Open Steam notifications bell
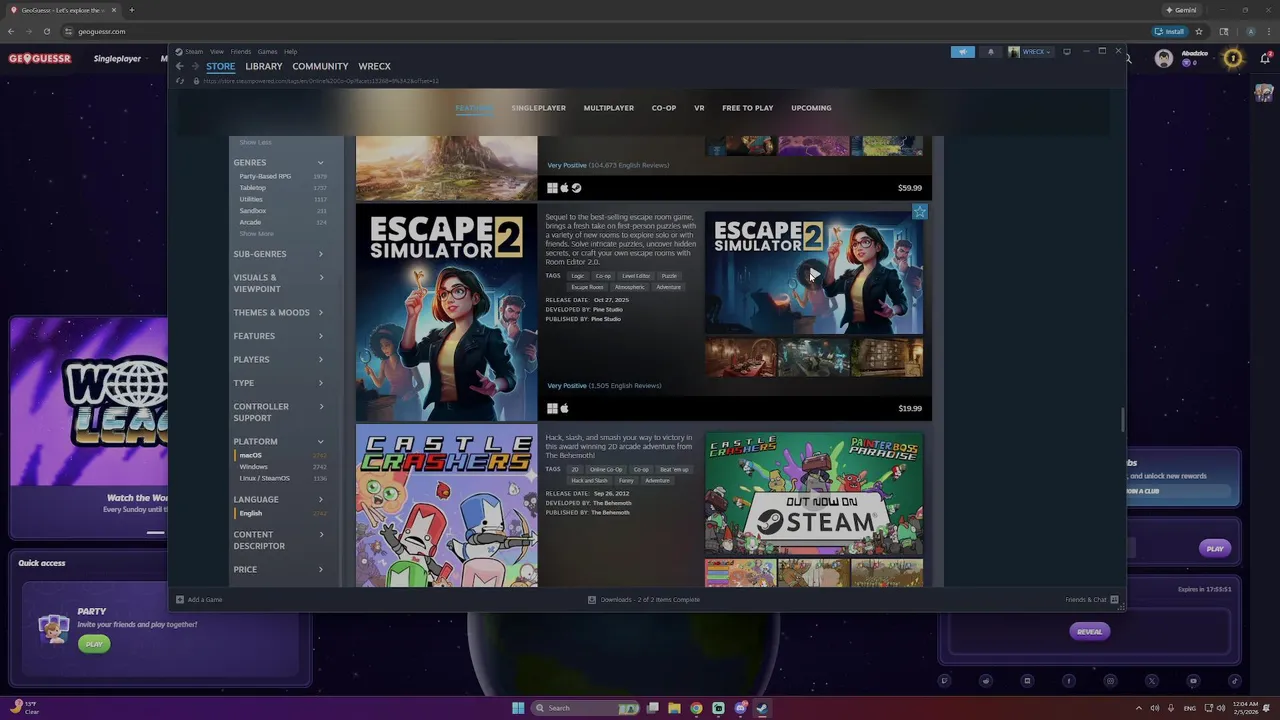This screenshot has width=1280, height=720. click(991, 52)
